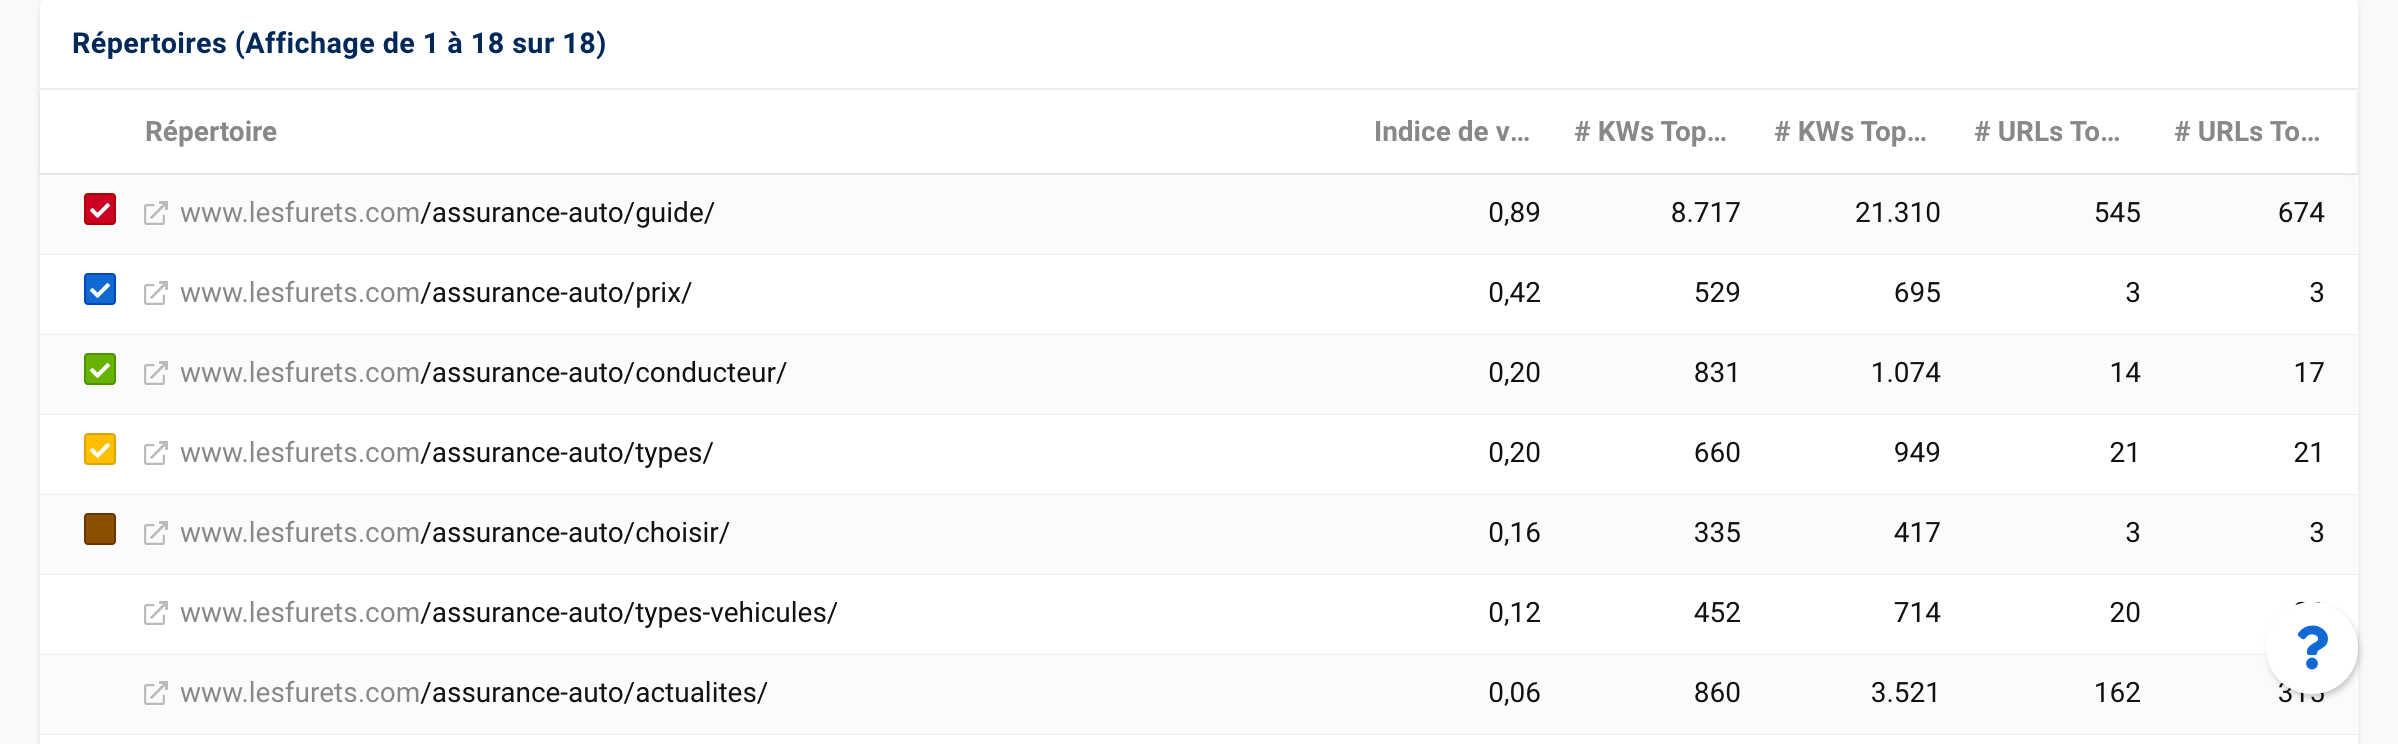
Task: Open external link icon for assurance-auto/actualites/
Action: (155, 693)
